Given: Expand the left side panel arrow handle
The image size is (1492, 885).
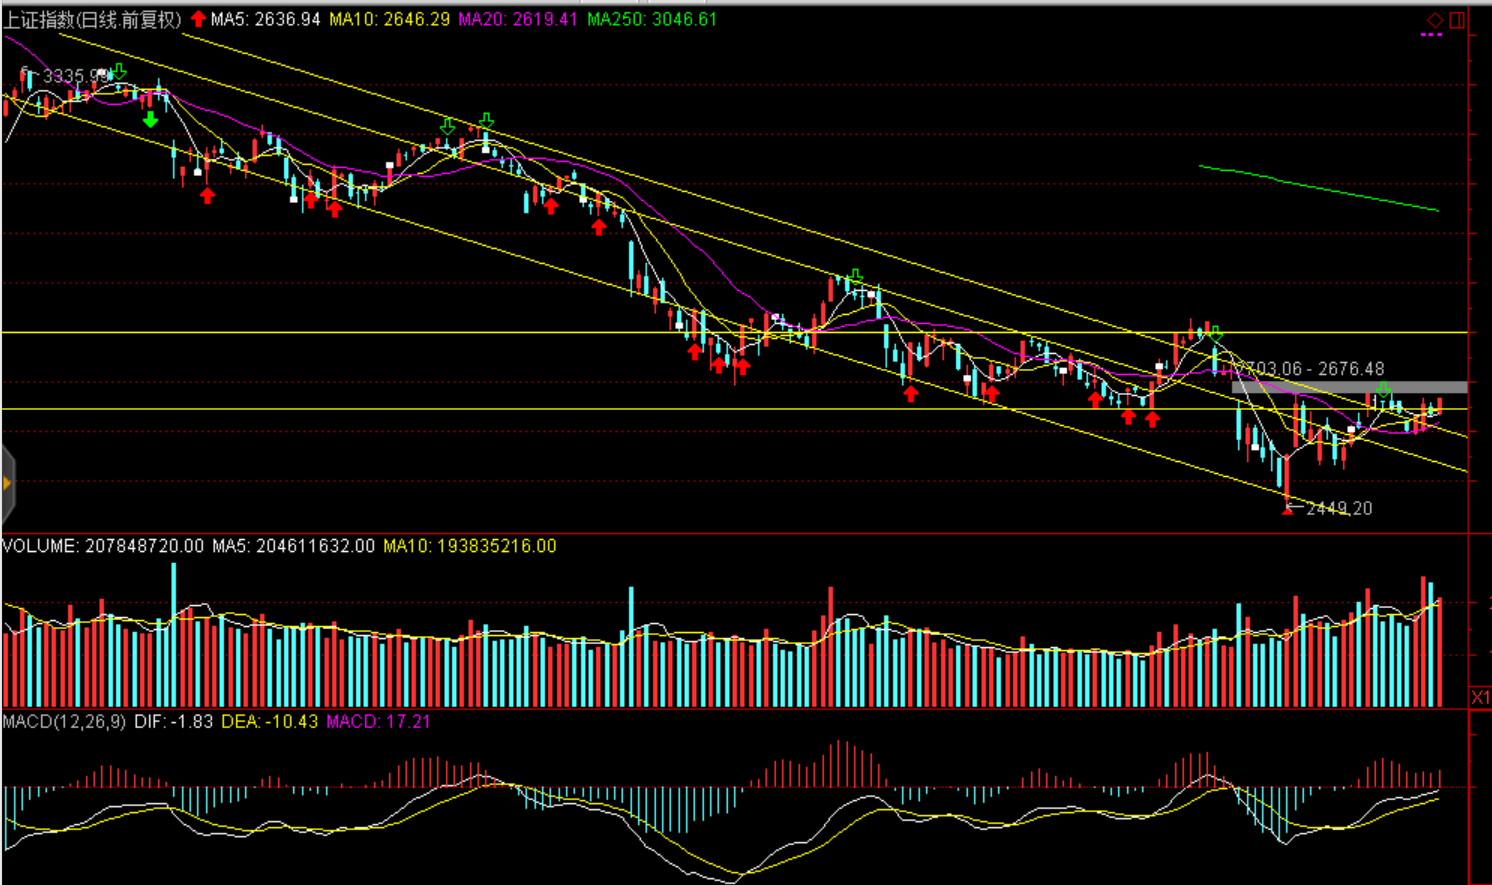Looking at the screenshot, I should coord(7,484).
